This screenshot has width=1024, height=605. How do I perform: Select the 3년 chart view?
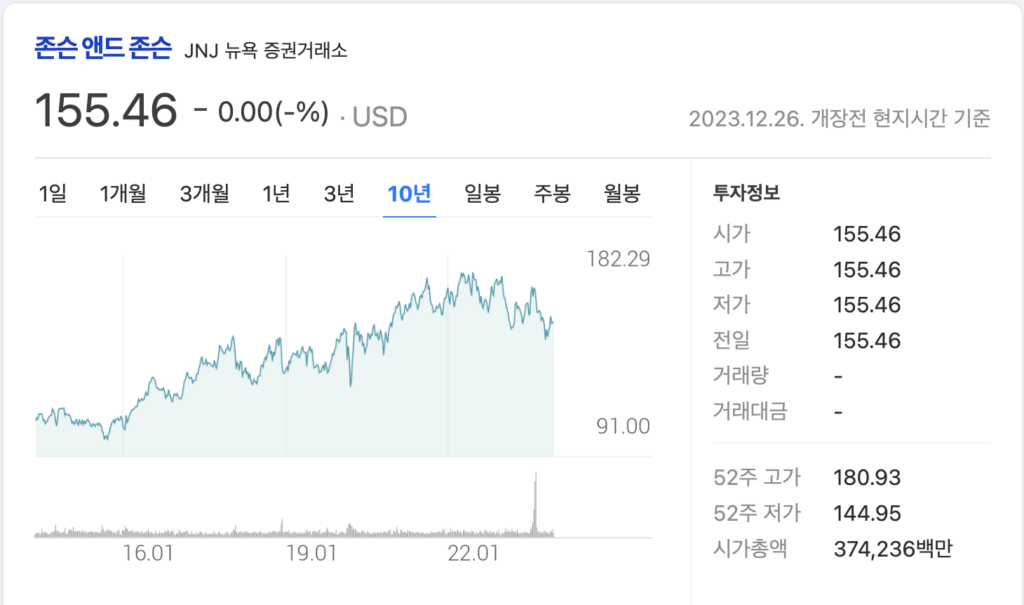339,196
